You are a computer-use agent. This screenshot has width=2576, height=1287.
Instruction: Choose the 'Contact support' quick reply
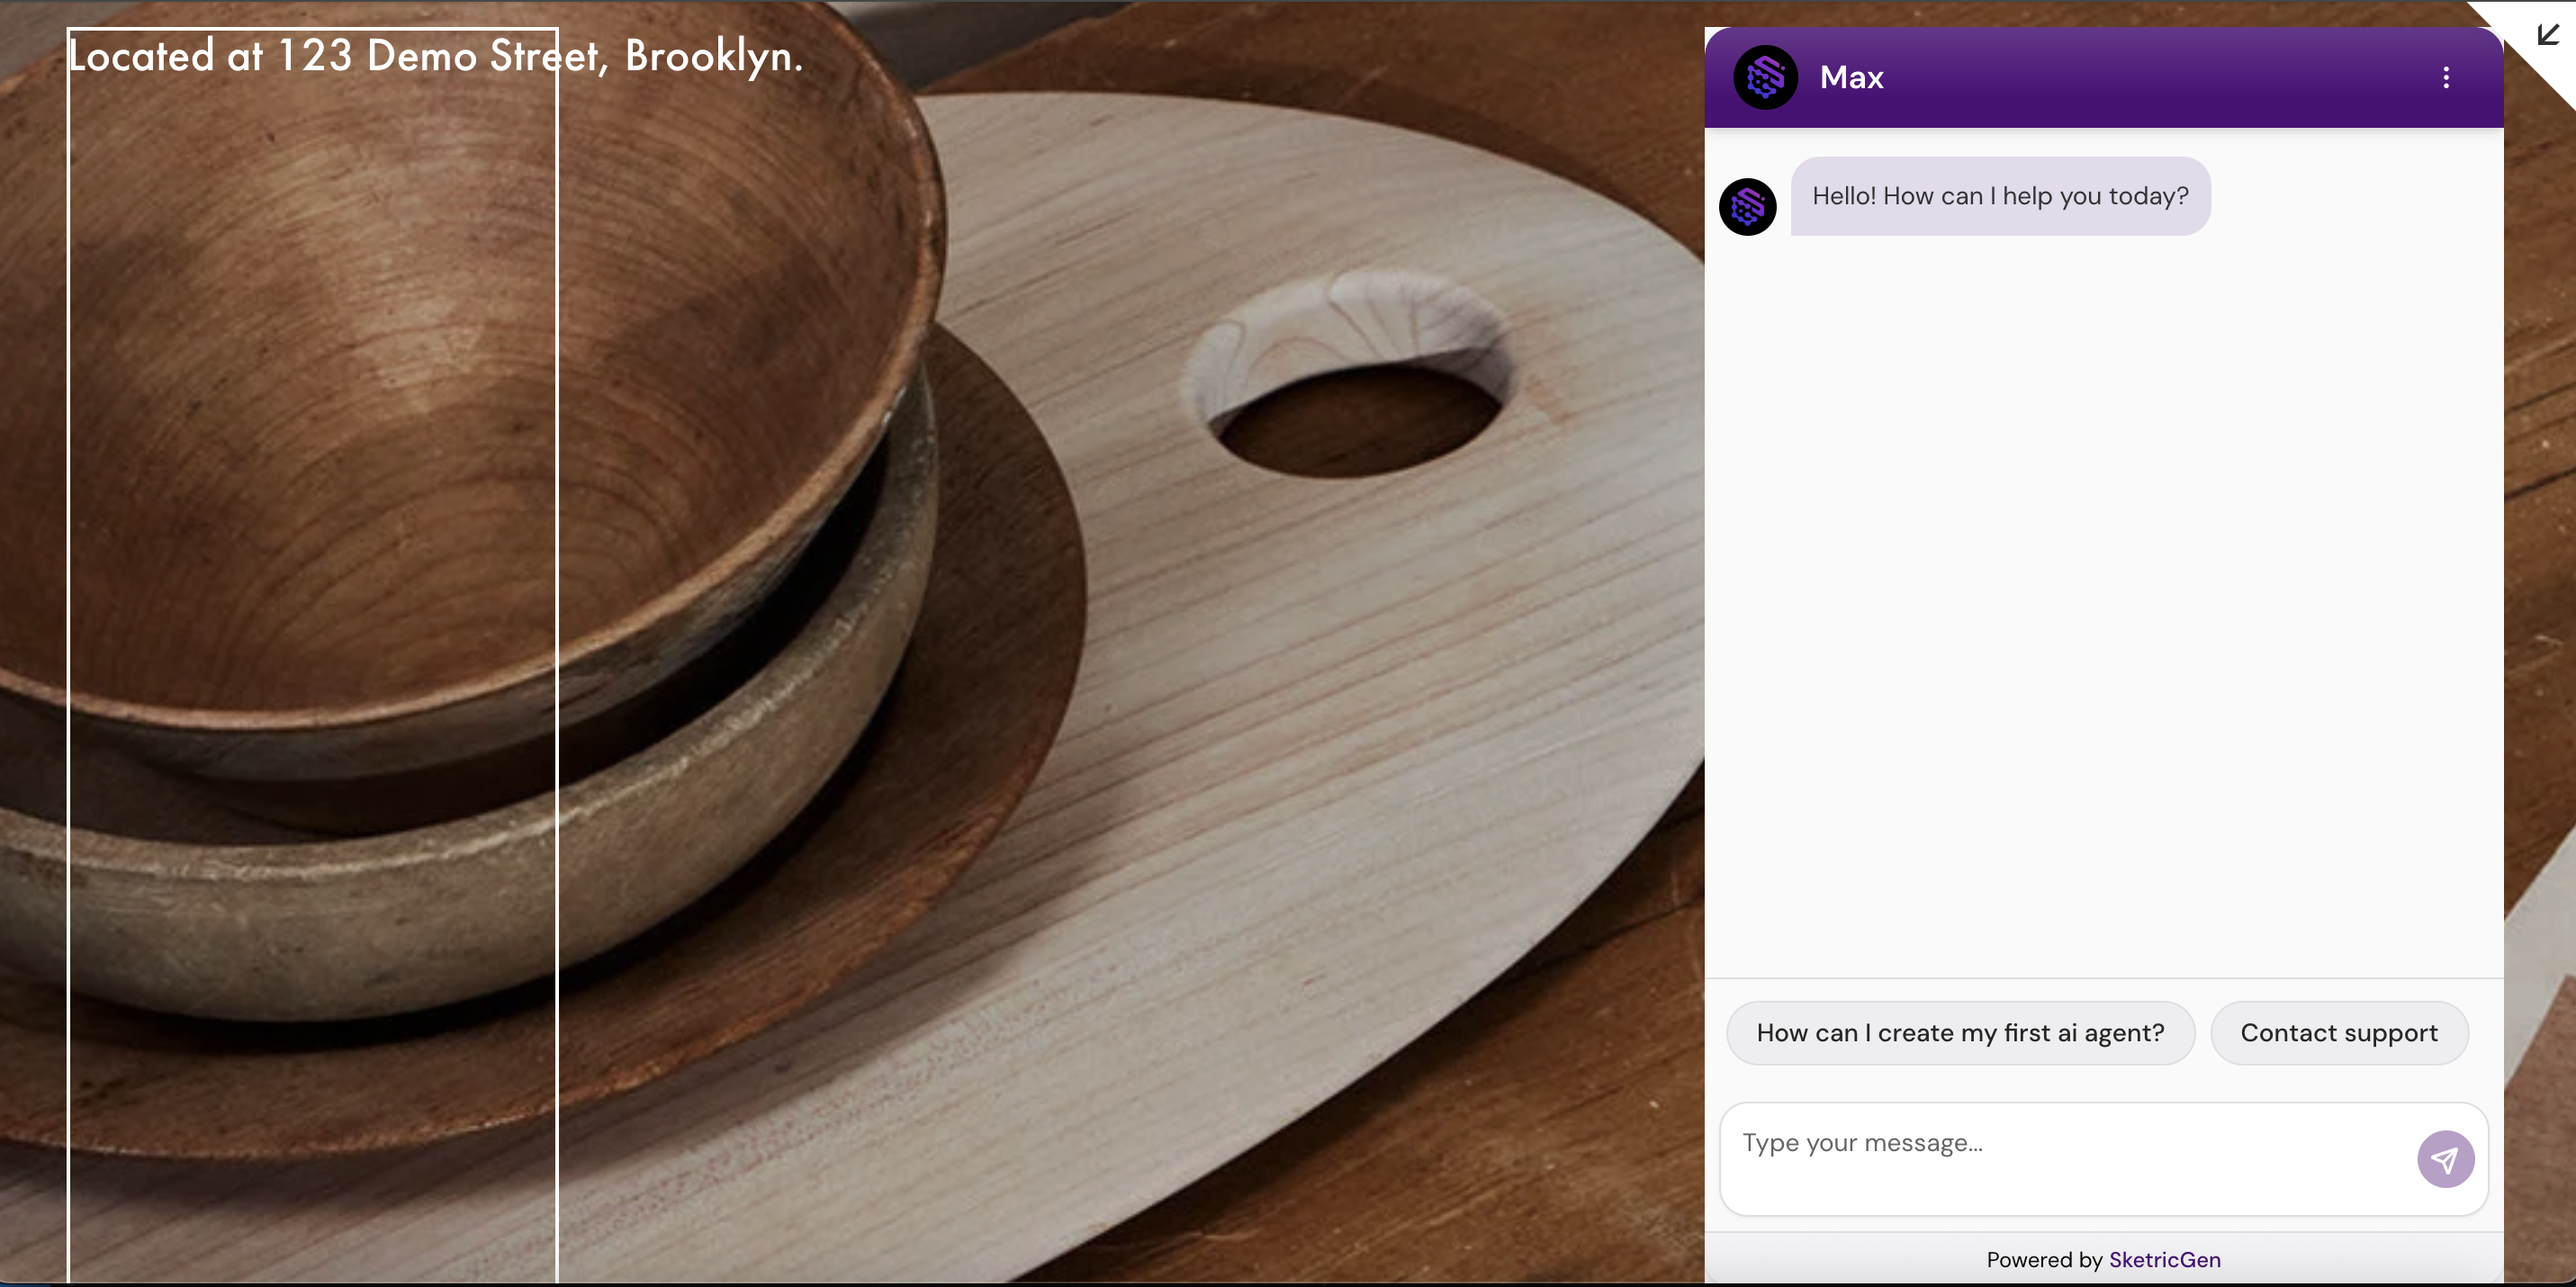[x=2340, y=1033]
